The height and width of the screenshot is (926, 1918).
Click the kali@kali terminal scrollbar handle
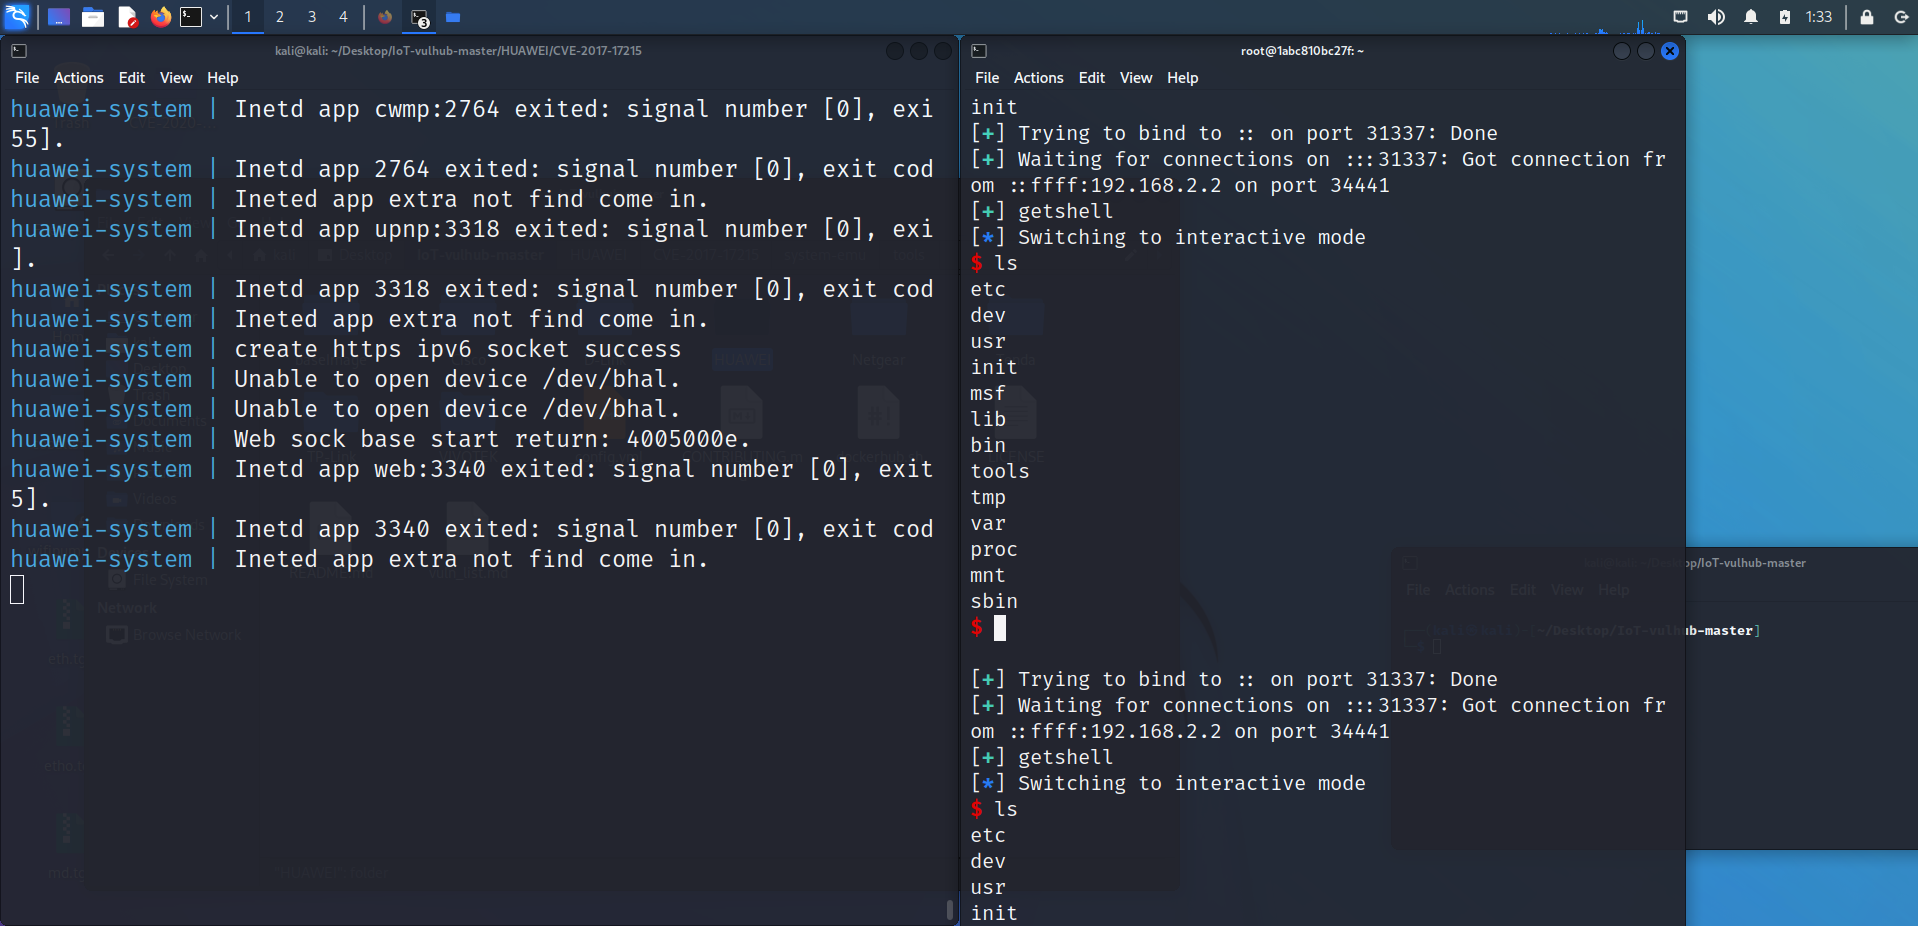tap(950, 910)
